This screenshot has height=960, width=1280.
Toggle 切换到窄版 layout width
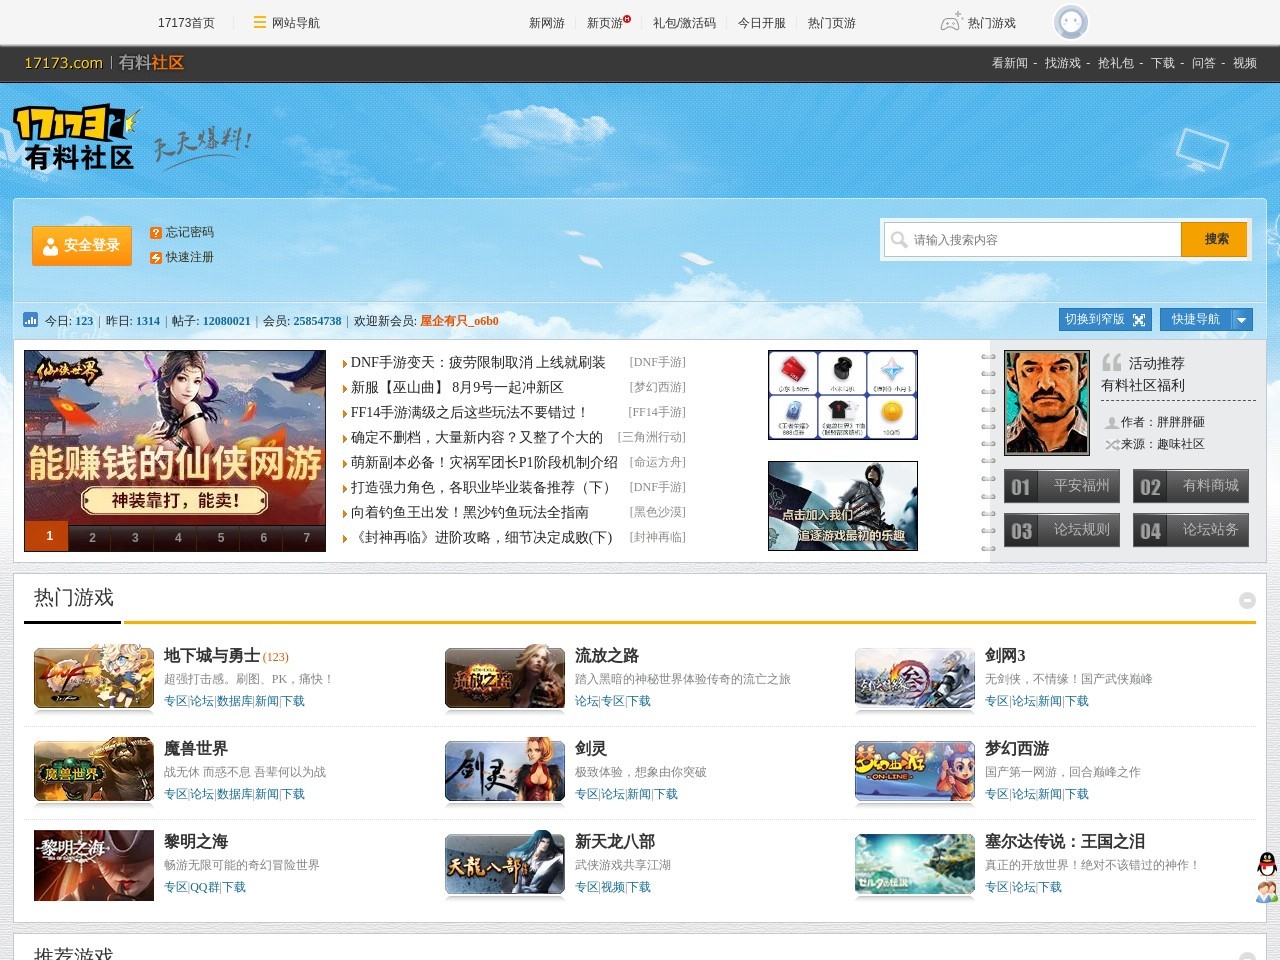click(x=1104, y=319)
